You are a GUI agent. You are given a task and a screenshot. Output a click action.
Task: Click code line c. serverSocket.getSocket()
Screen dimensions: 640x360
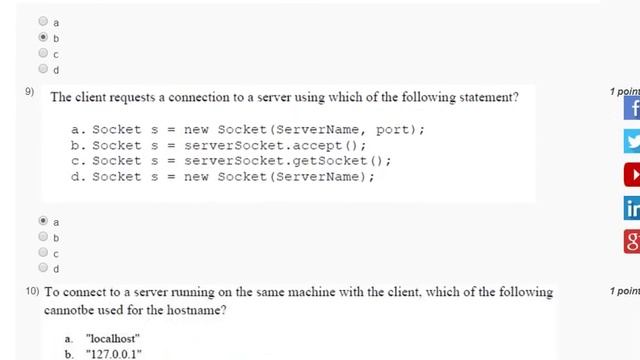point(231,161)
